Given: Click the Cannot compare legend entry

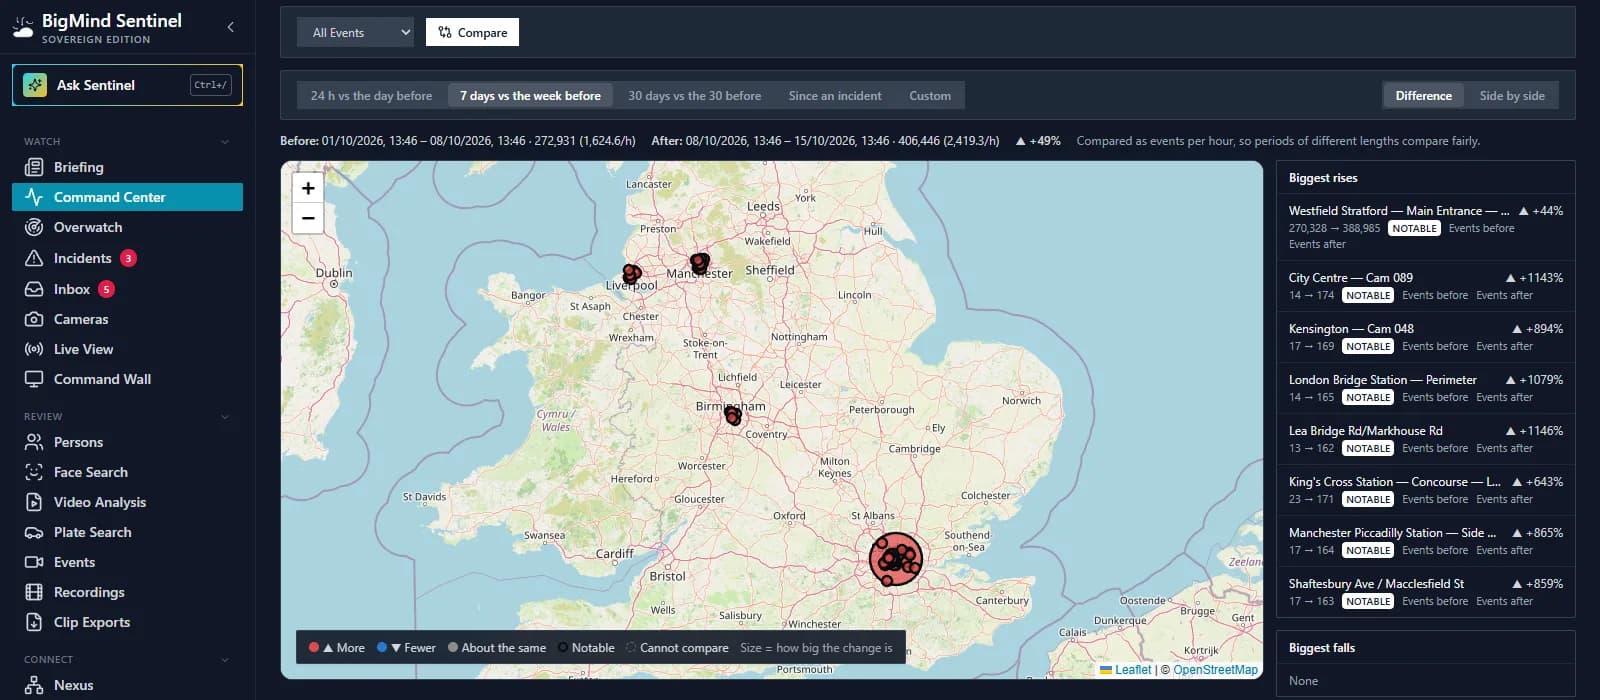Looking at the screenshot, I should 677,648.
